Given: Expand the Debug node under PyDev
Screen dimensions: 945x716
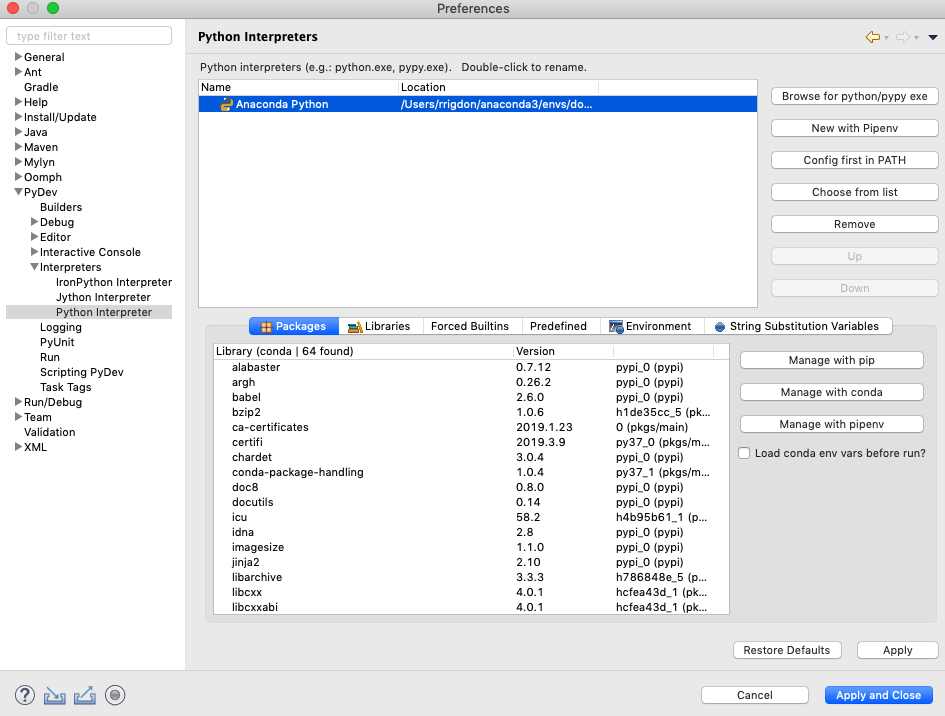Looking at the screenshot, I should tap(34, 222).
